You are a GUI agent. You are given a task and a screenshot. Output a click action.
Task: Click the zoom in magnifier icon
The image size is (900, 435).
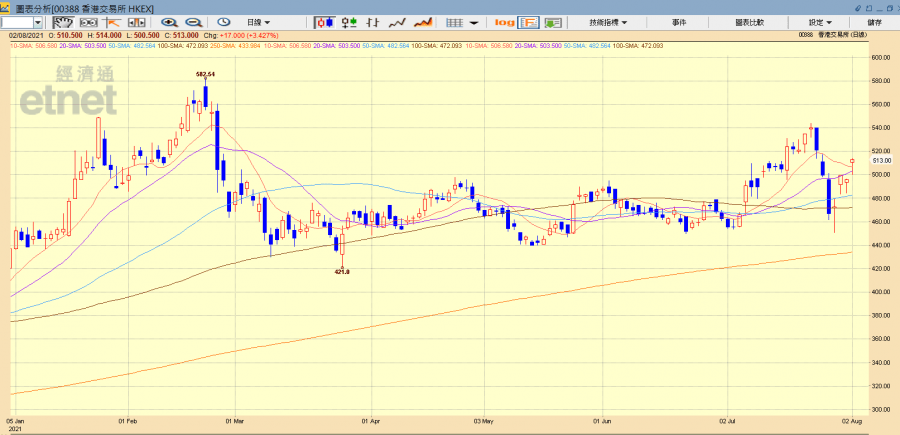(x=168, y=22)
